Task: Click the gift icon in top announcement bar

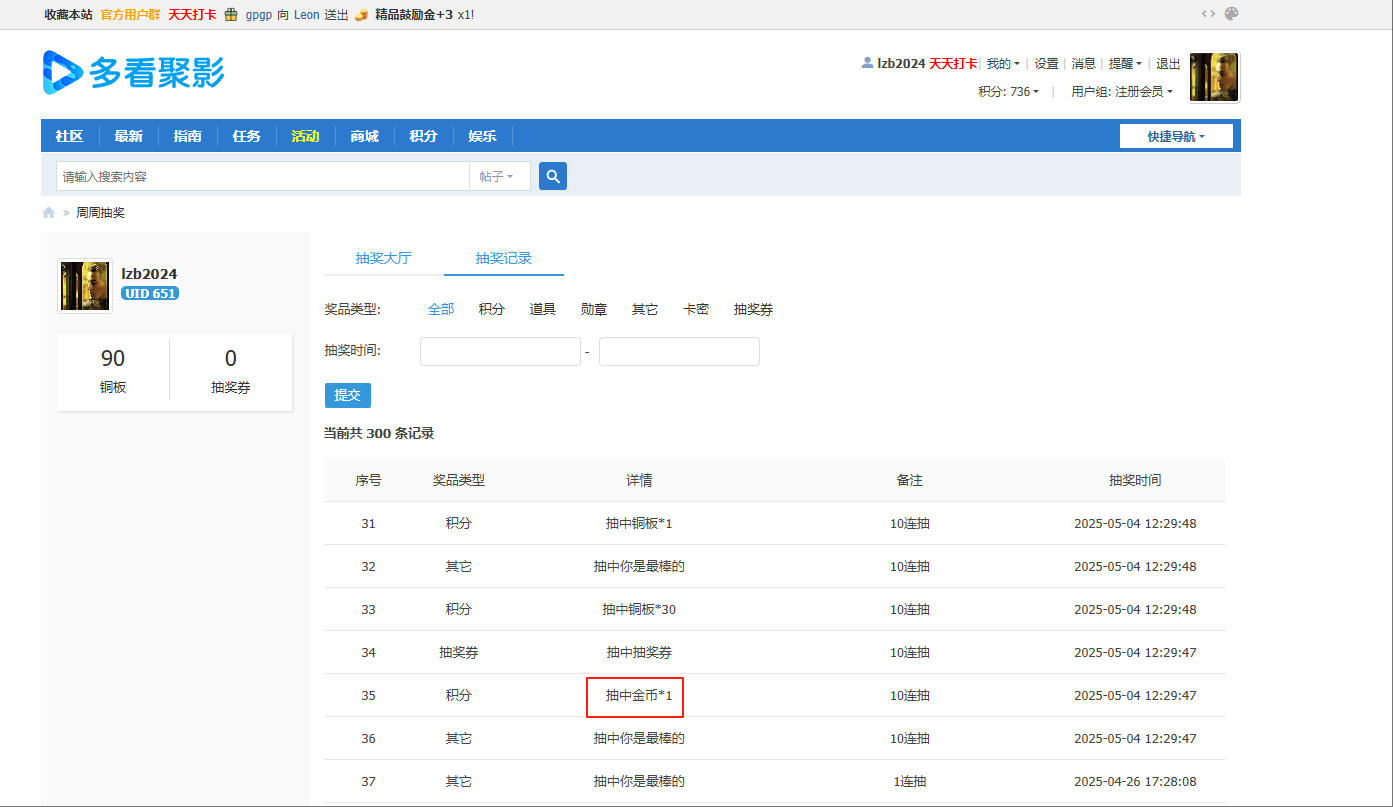Action: [231, 15]
